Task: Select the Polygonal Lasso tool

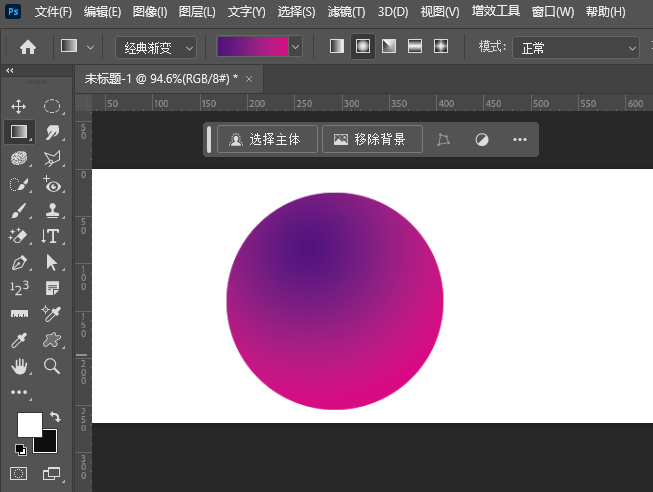Action: (x=52, y=158)
